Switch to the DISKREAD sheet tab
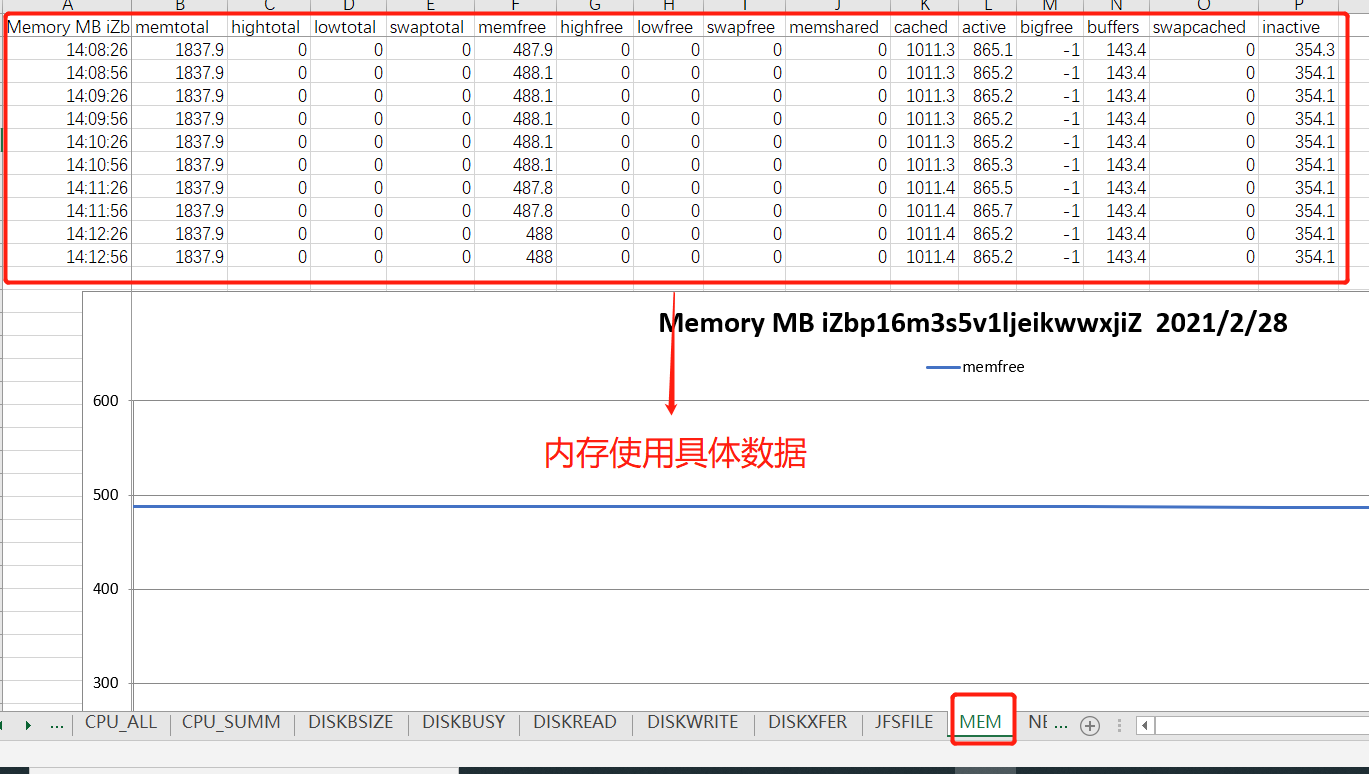 click(575, 721)
